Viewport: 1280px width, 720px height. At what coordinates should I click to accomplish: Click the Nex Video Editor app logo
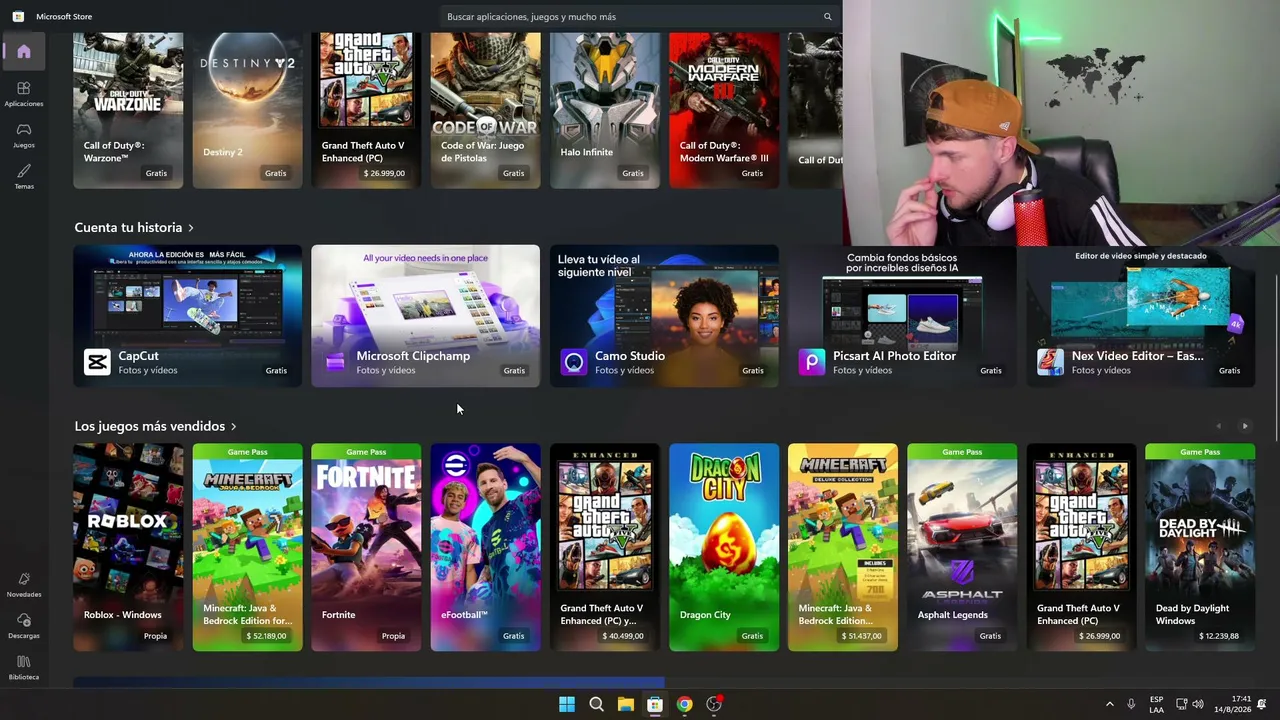1050,362
